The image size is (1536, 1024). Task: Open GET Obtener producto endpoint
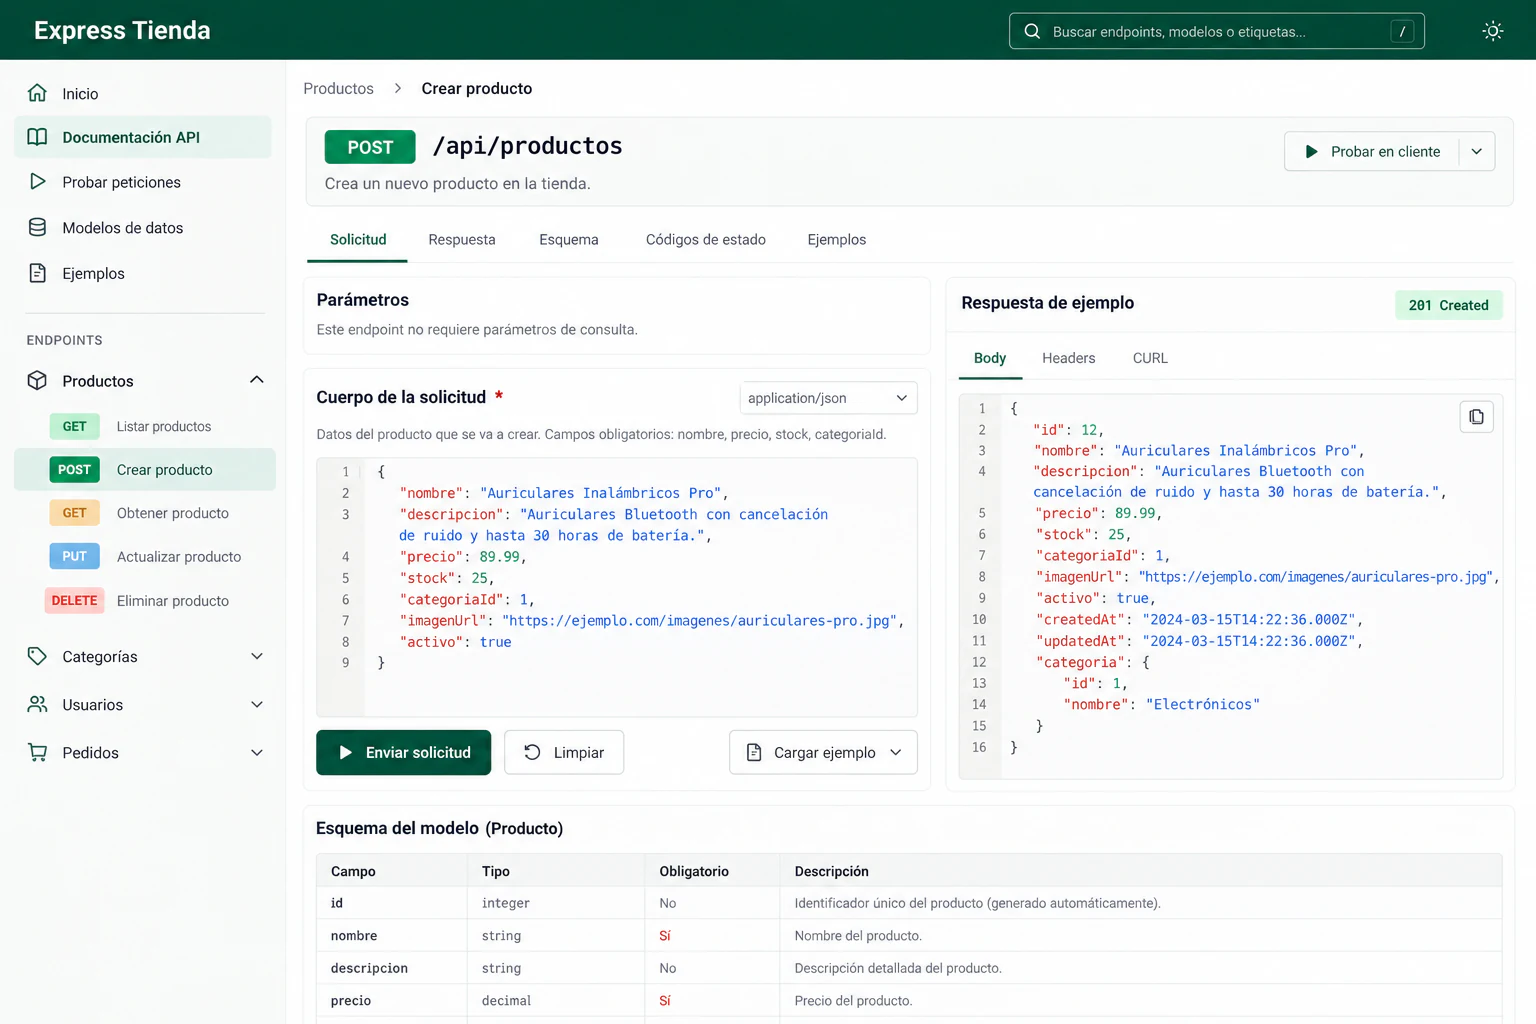[x=145, y=513]
